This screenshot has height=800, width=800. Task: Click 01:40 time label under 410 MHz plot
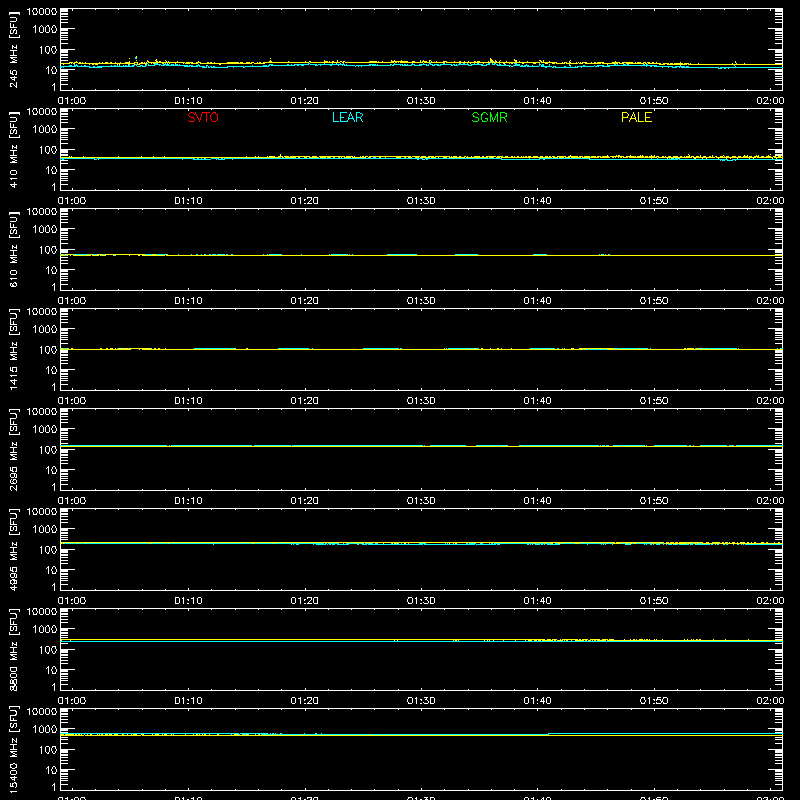tap(537, 201)
